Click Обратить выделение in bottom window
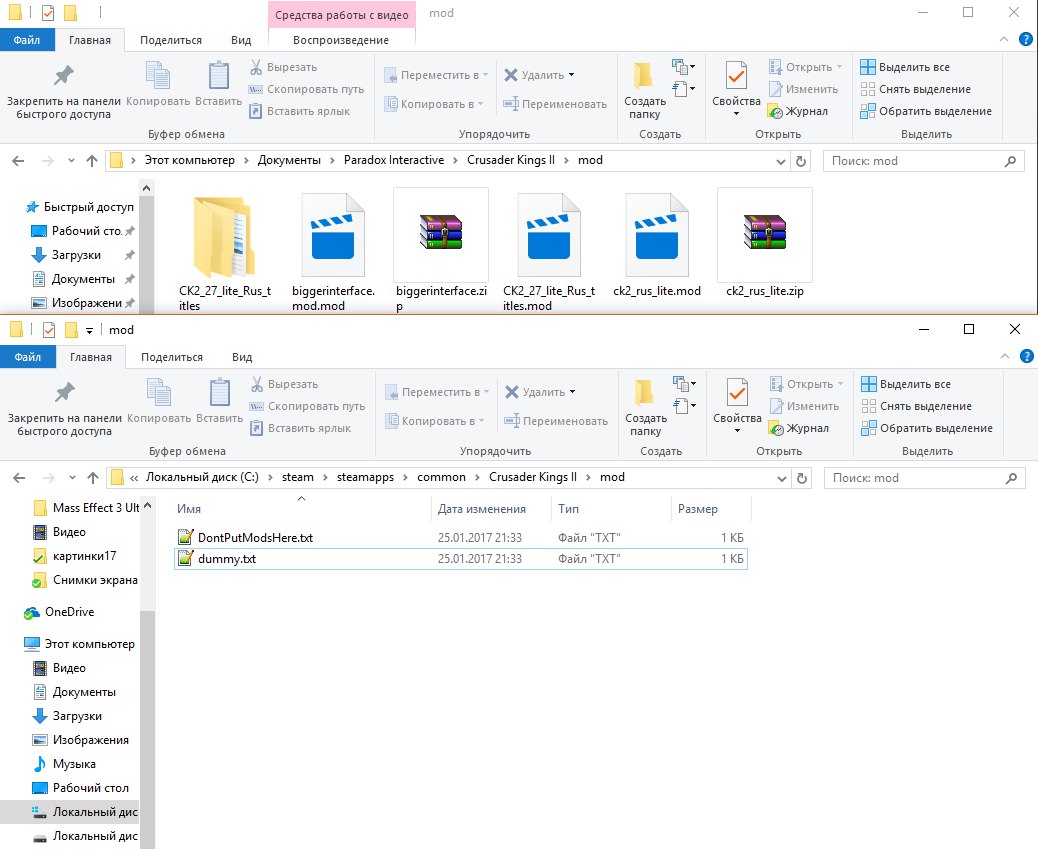Image resolution: width=1038 pixels, height=849 pixels. pyautogui.click(x=927, y=428)
